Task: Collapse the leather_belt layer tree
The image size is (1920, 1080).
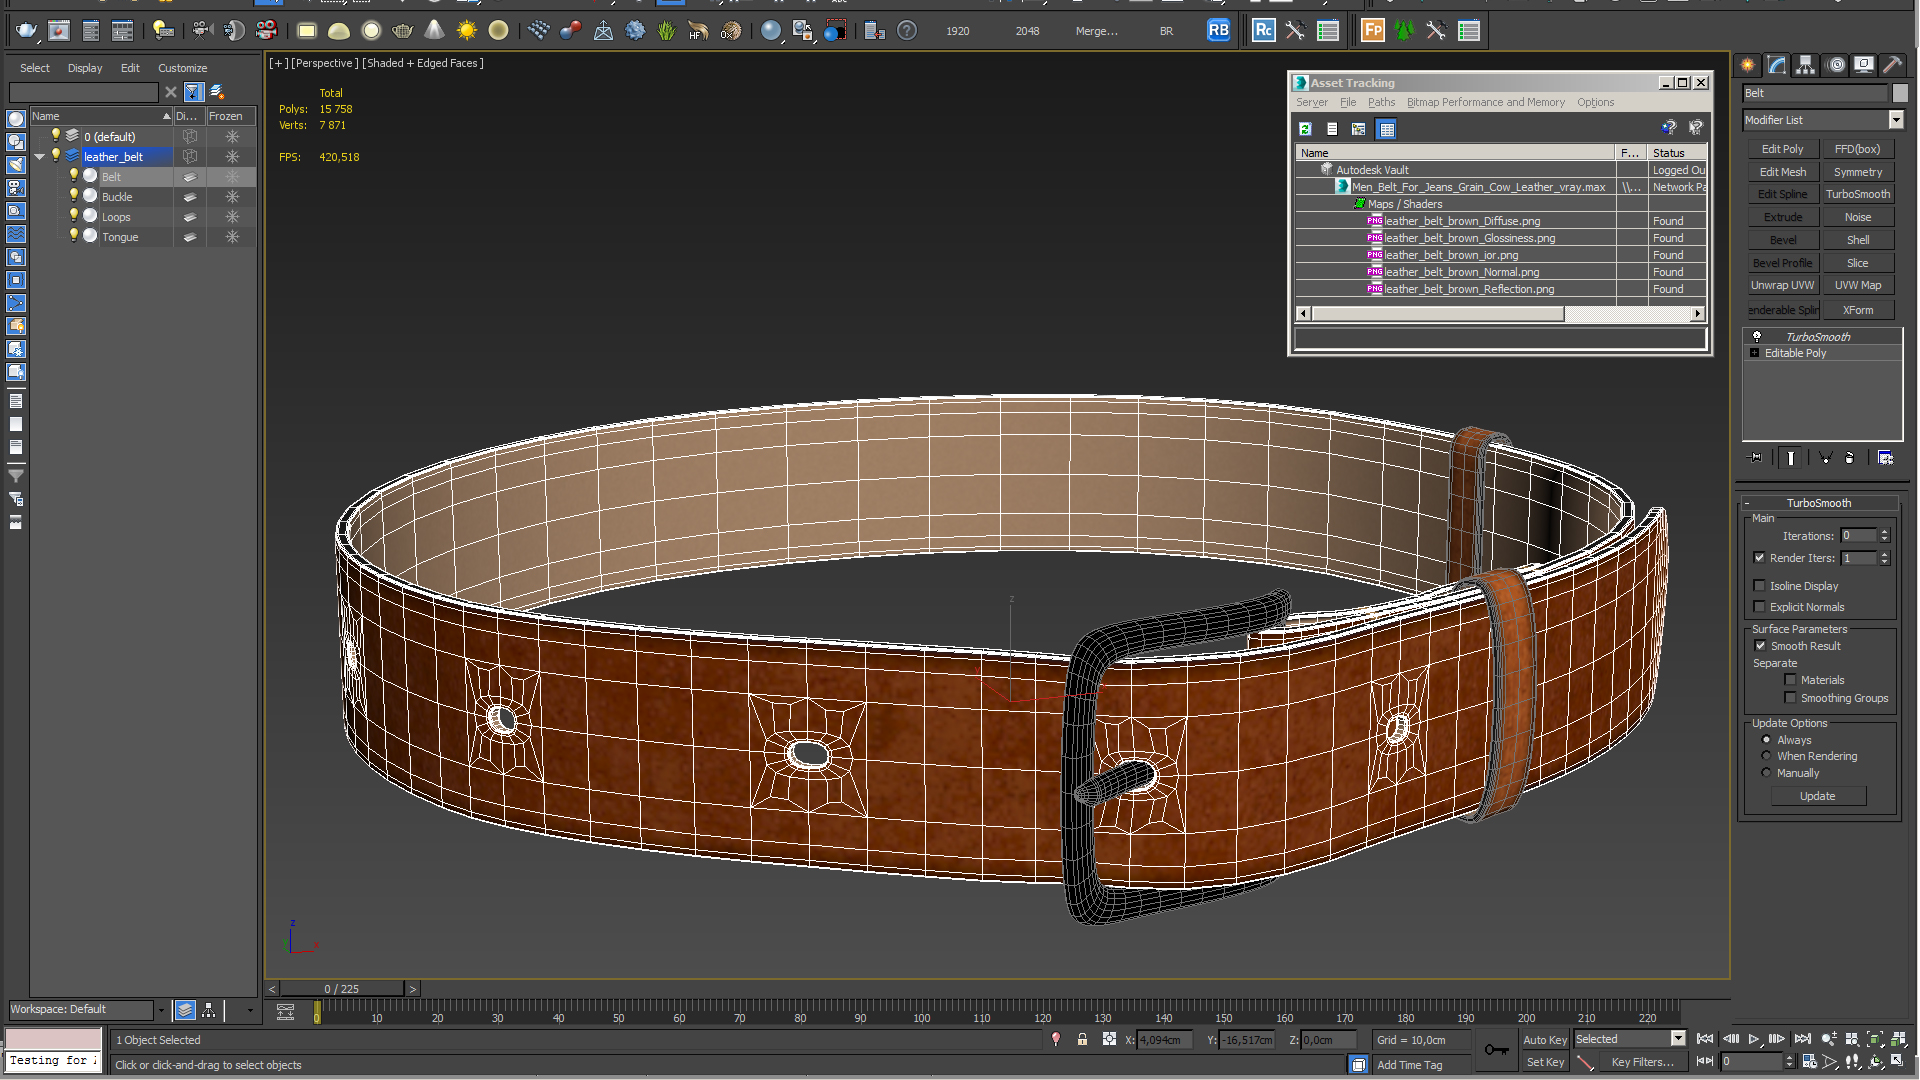Action: click(39, 157)
